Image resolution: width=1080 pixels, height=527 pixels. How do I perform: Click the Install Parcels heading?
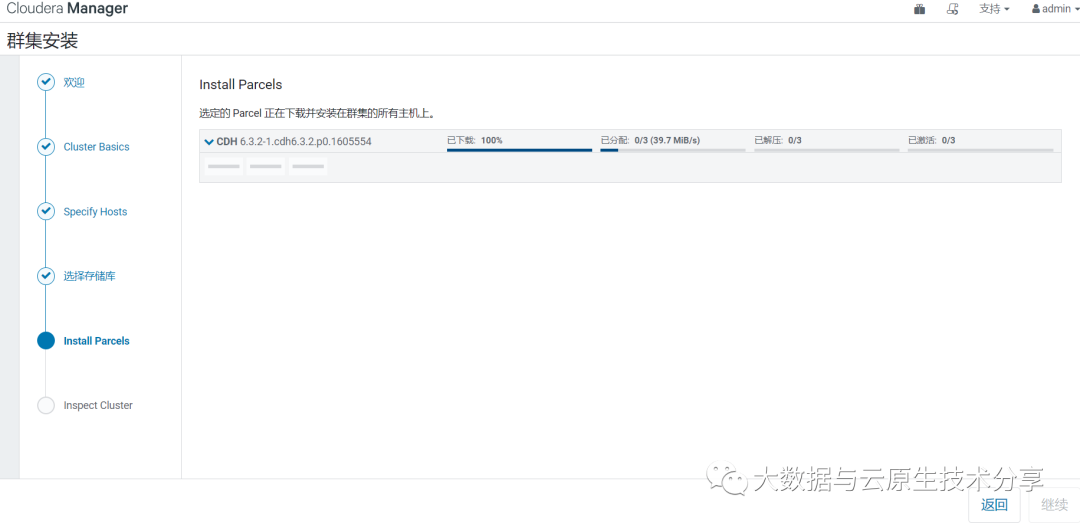240,85
